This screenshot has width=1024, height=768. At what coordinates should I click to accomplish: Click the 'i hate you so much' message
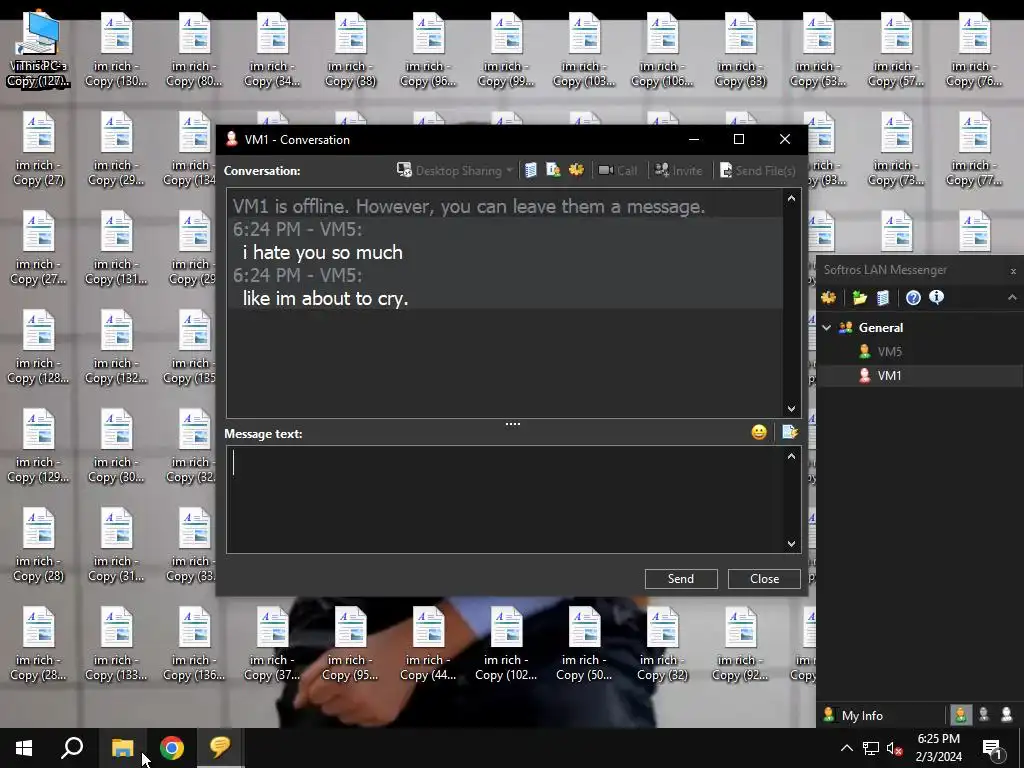coord(323,253)
